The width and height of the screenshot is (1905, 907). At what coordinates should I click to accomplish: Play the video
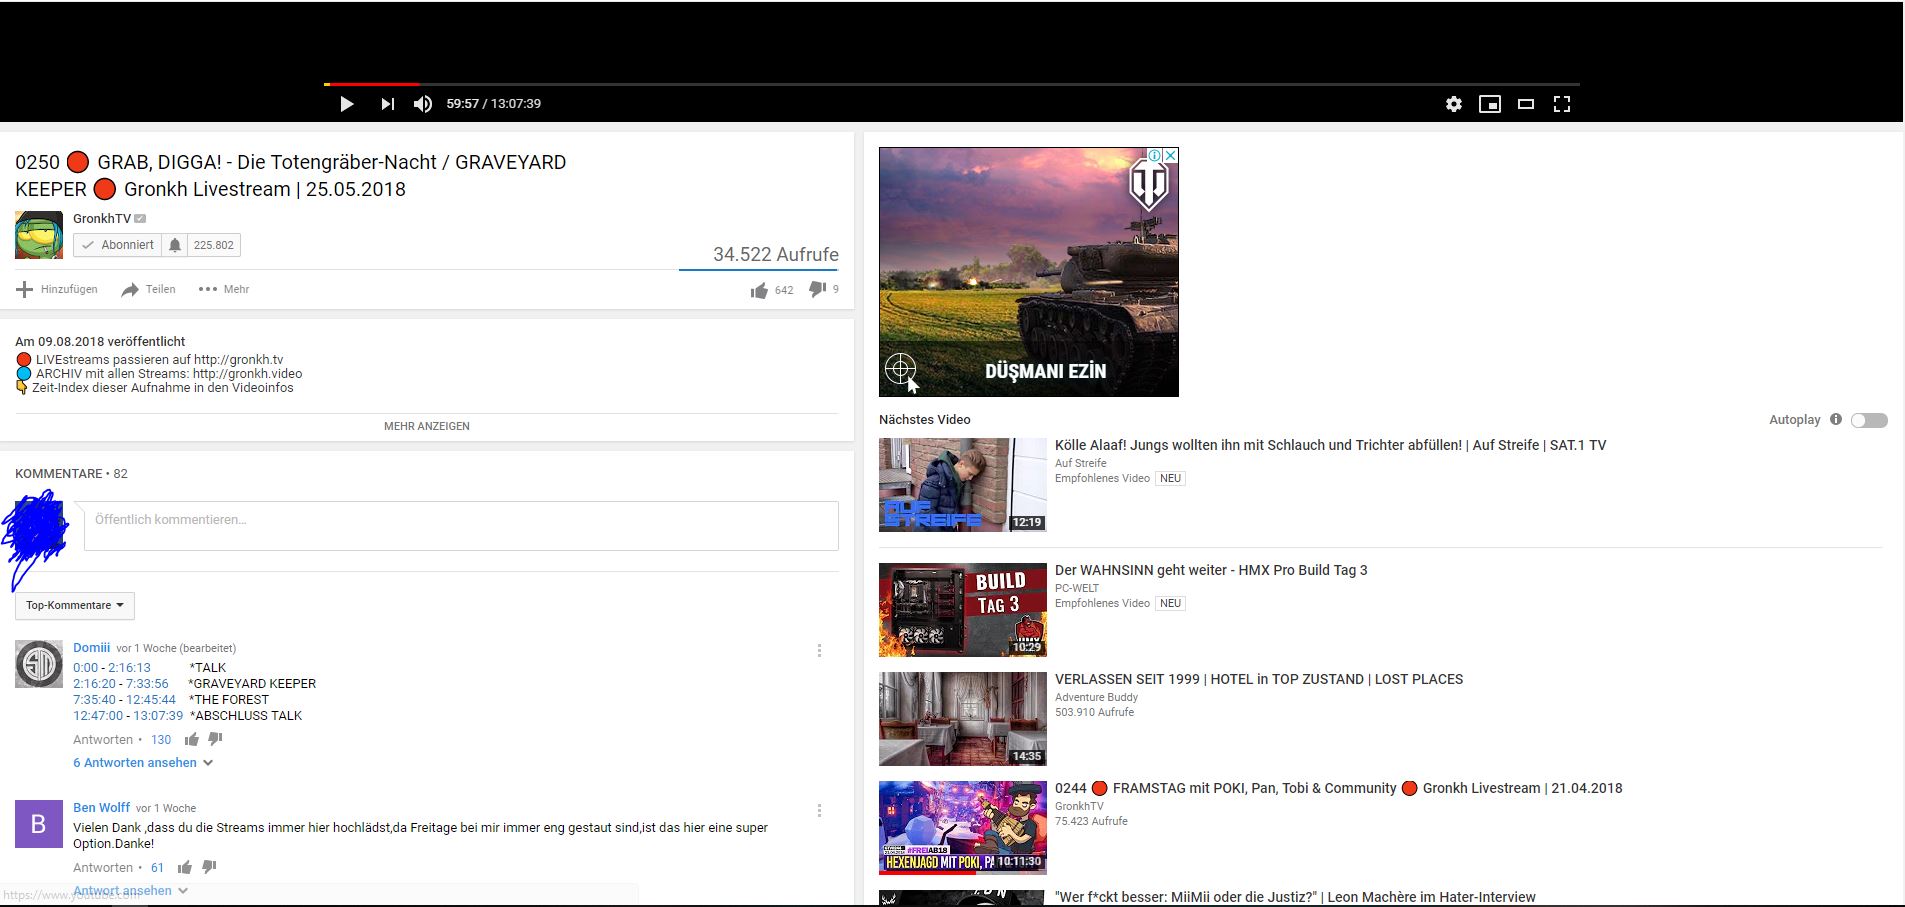(347, 104)
